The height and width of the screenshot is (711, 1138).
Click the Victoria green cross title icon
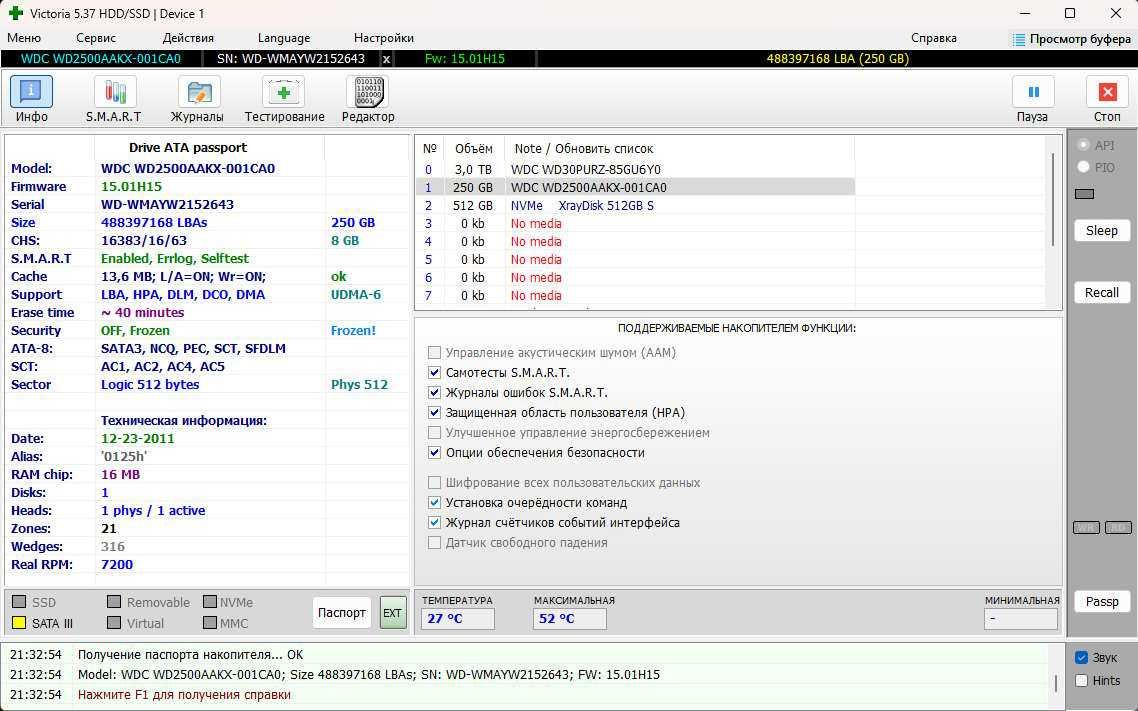tap(15, 13)
